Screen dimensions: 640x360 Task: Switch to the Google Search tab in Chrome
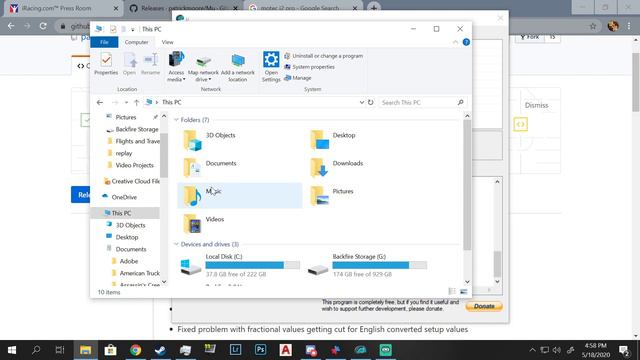302,8
